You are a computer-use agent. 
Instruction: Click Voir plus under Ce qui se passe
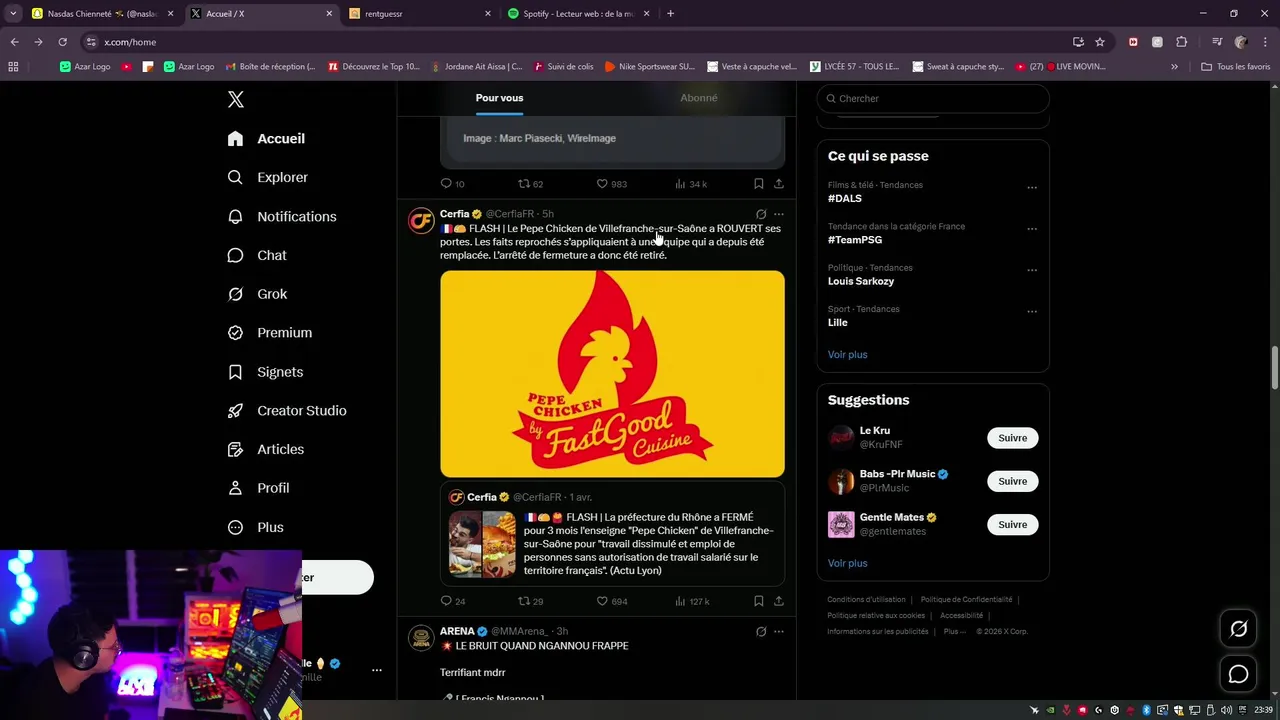[x=847, y=355]
